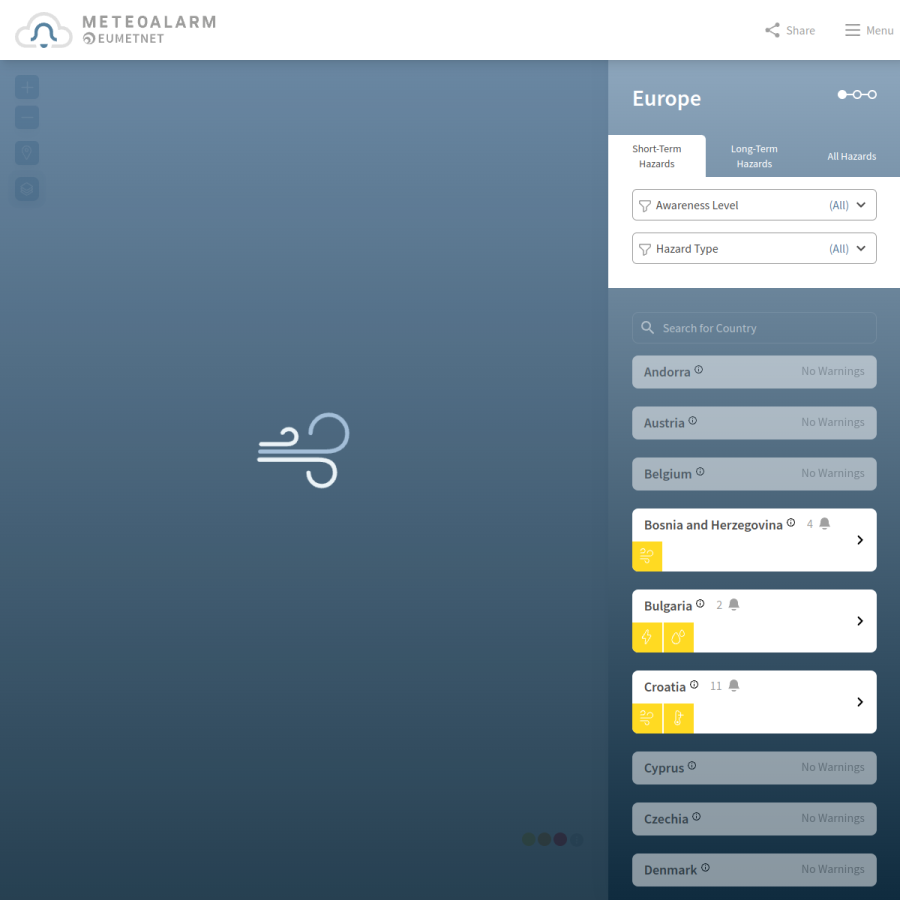The height and width of the screenshot is (900, 900).
Task: Select the Austria country row
Action: (x=754, y=423)
